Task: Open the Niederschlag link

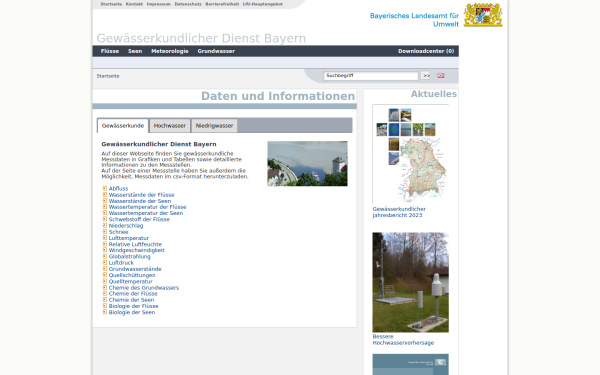Action: click(126, 225)
